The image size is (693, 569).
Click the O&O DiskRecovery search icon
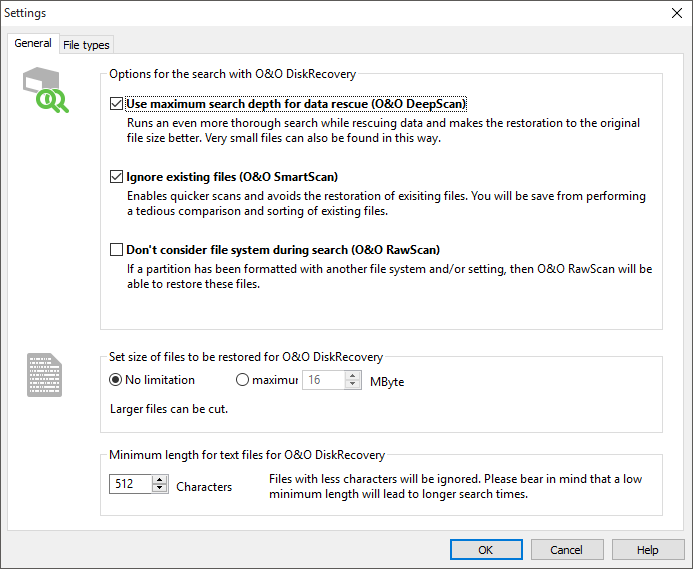pos(46,92)
